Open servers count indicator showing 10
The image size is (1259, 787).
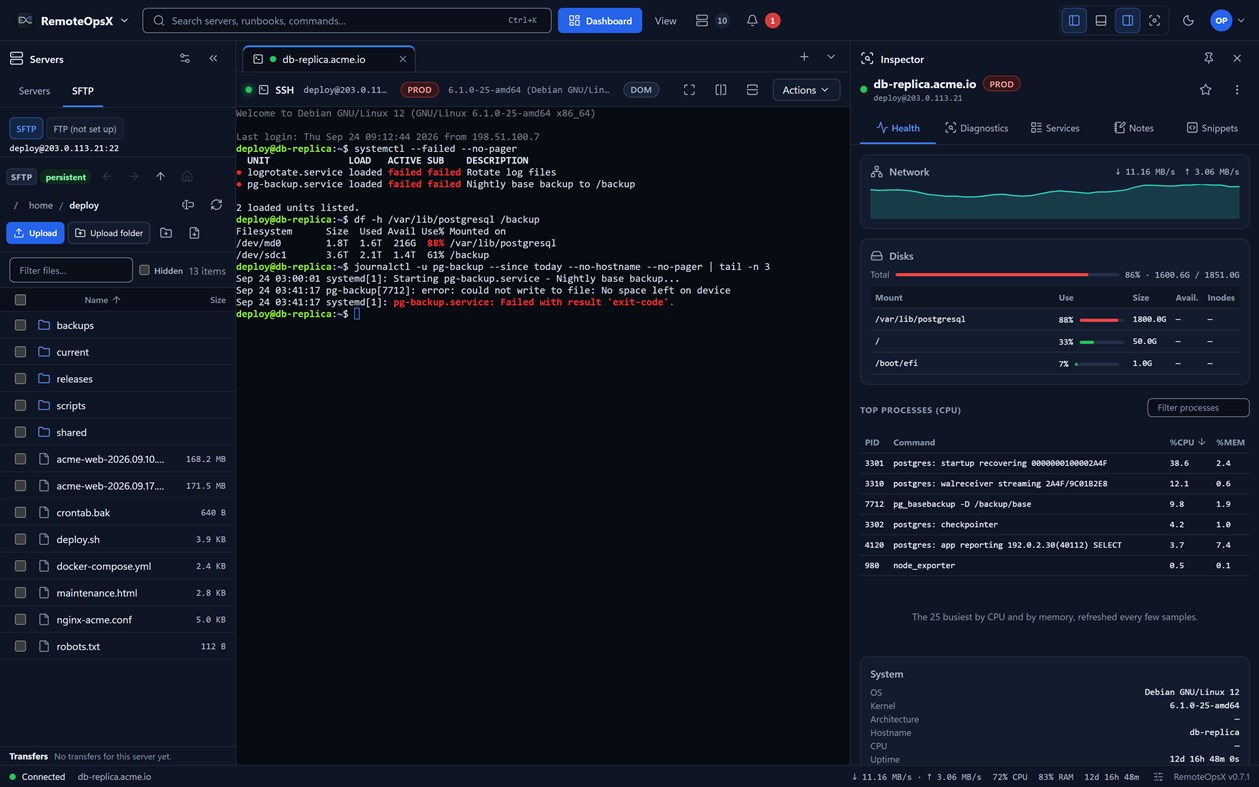tap(711, 20)
